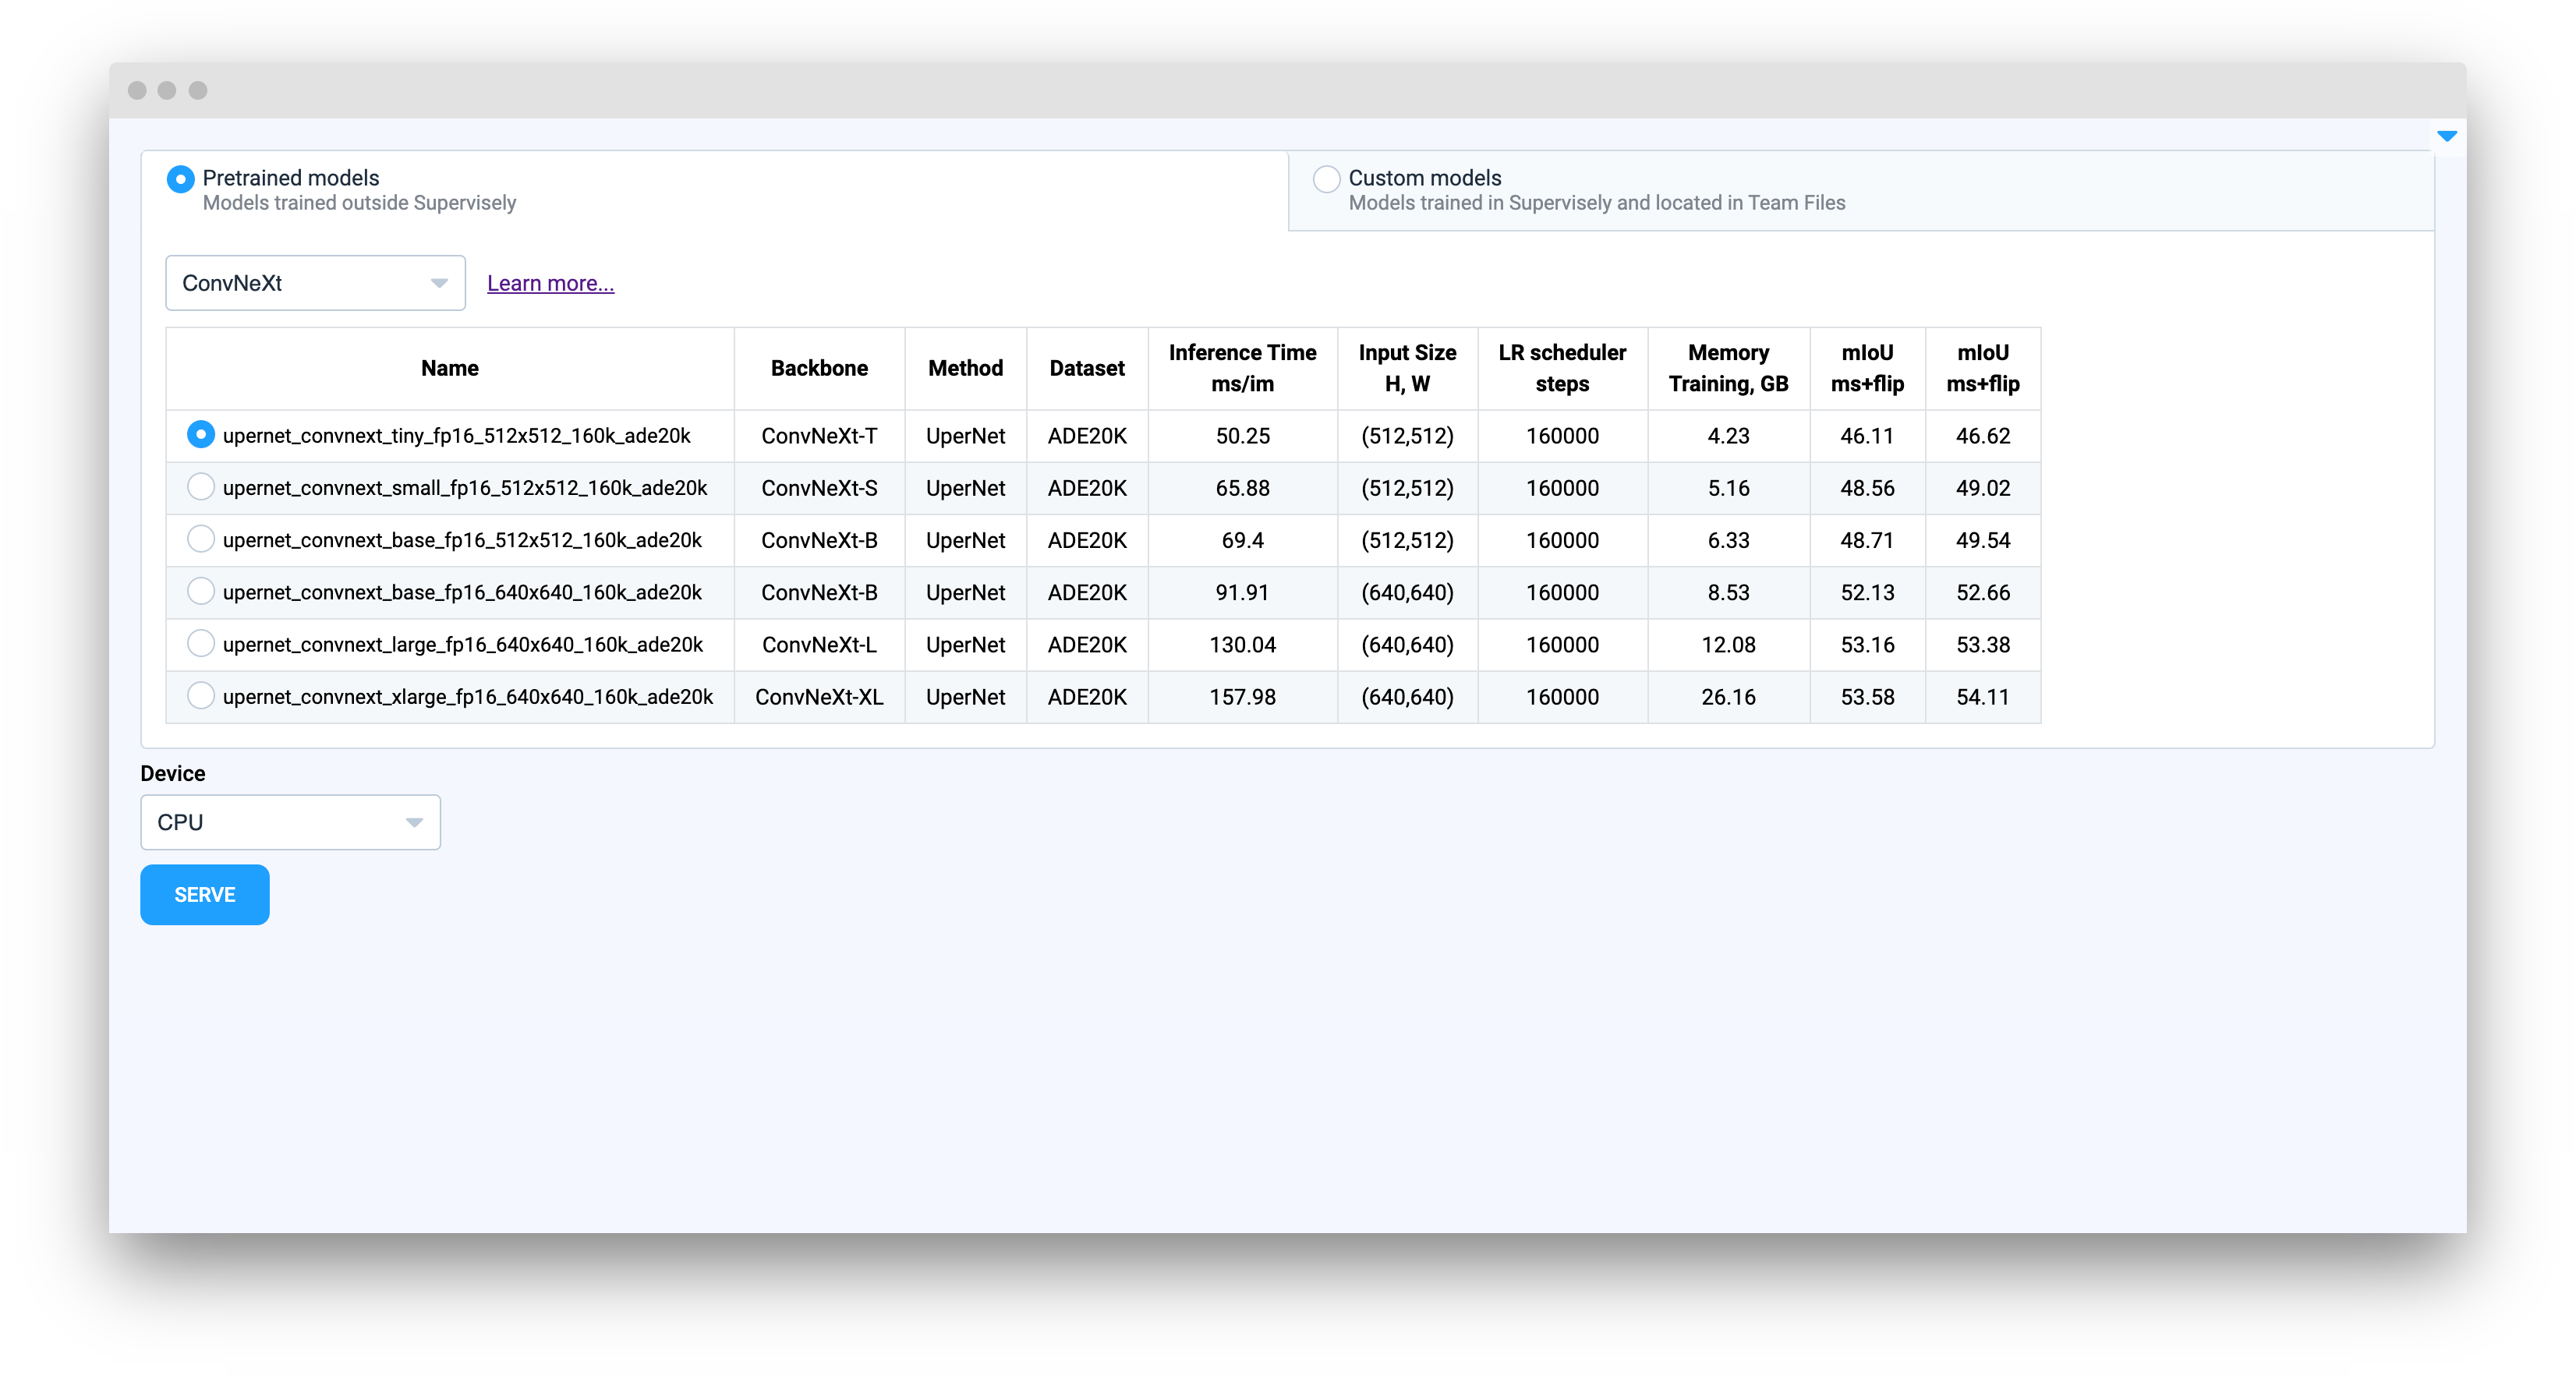2576x1389 pixels.
Task: Click the ConvNeXt-XL backbone cell
Action: click(x=819, y=697)
